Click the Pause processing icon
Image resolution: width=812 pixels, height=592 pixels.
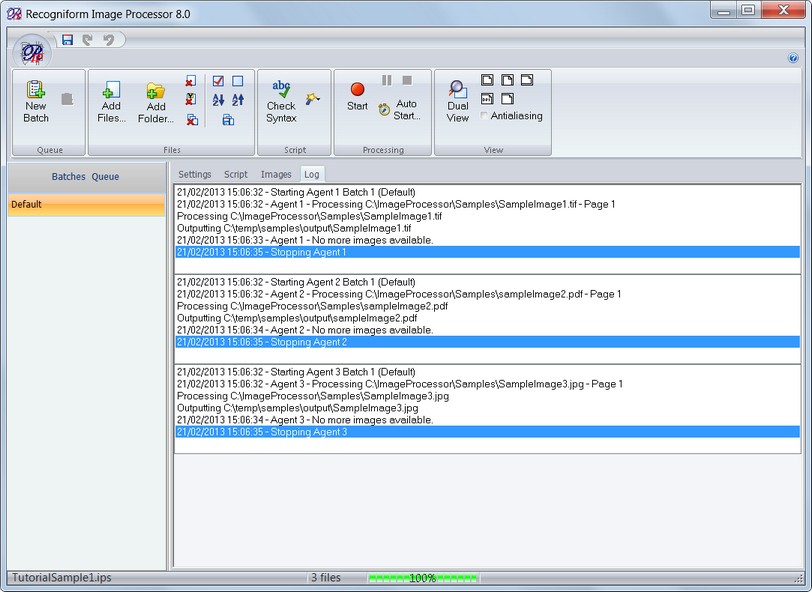pos(387,80)
